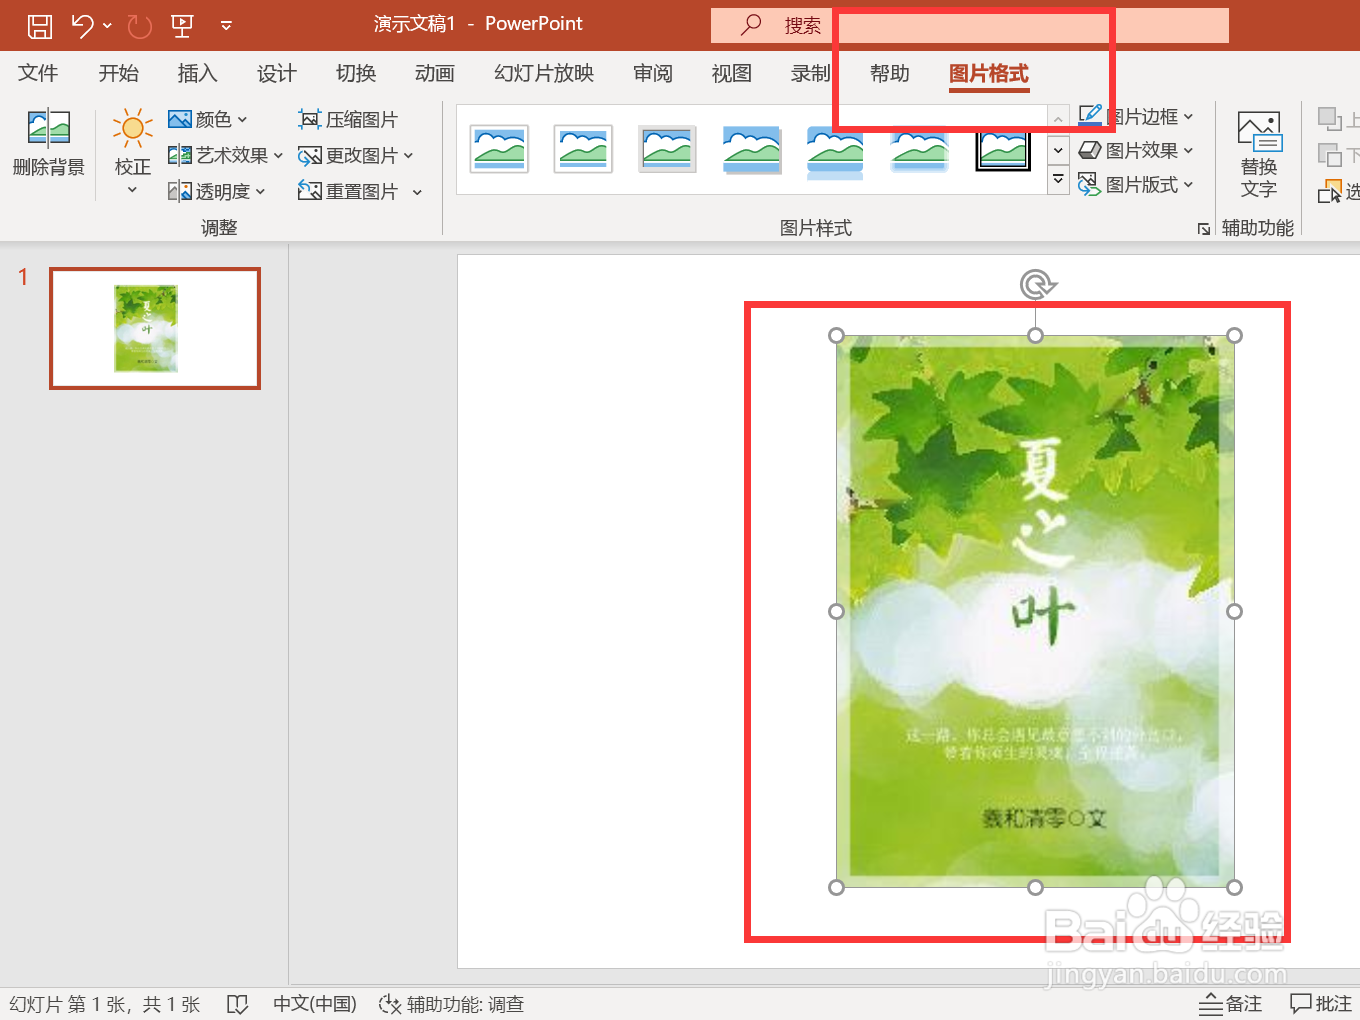Click the 替换文字 alt text button
Image resolution: width=1360 pixels, height=1020 pixels.
[x=1258, y=154]
